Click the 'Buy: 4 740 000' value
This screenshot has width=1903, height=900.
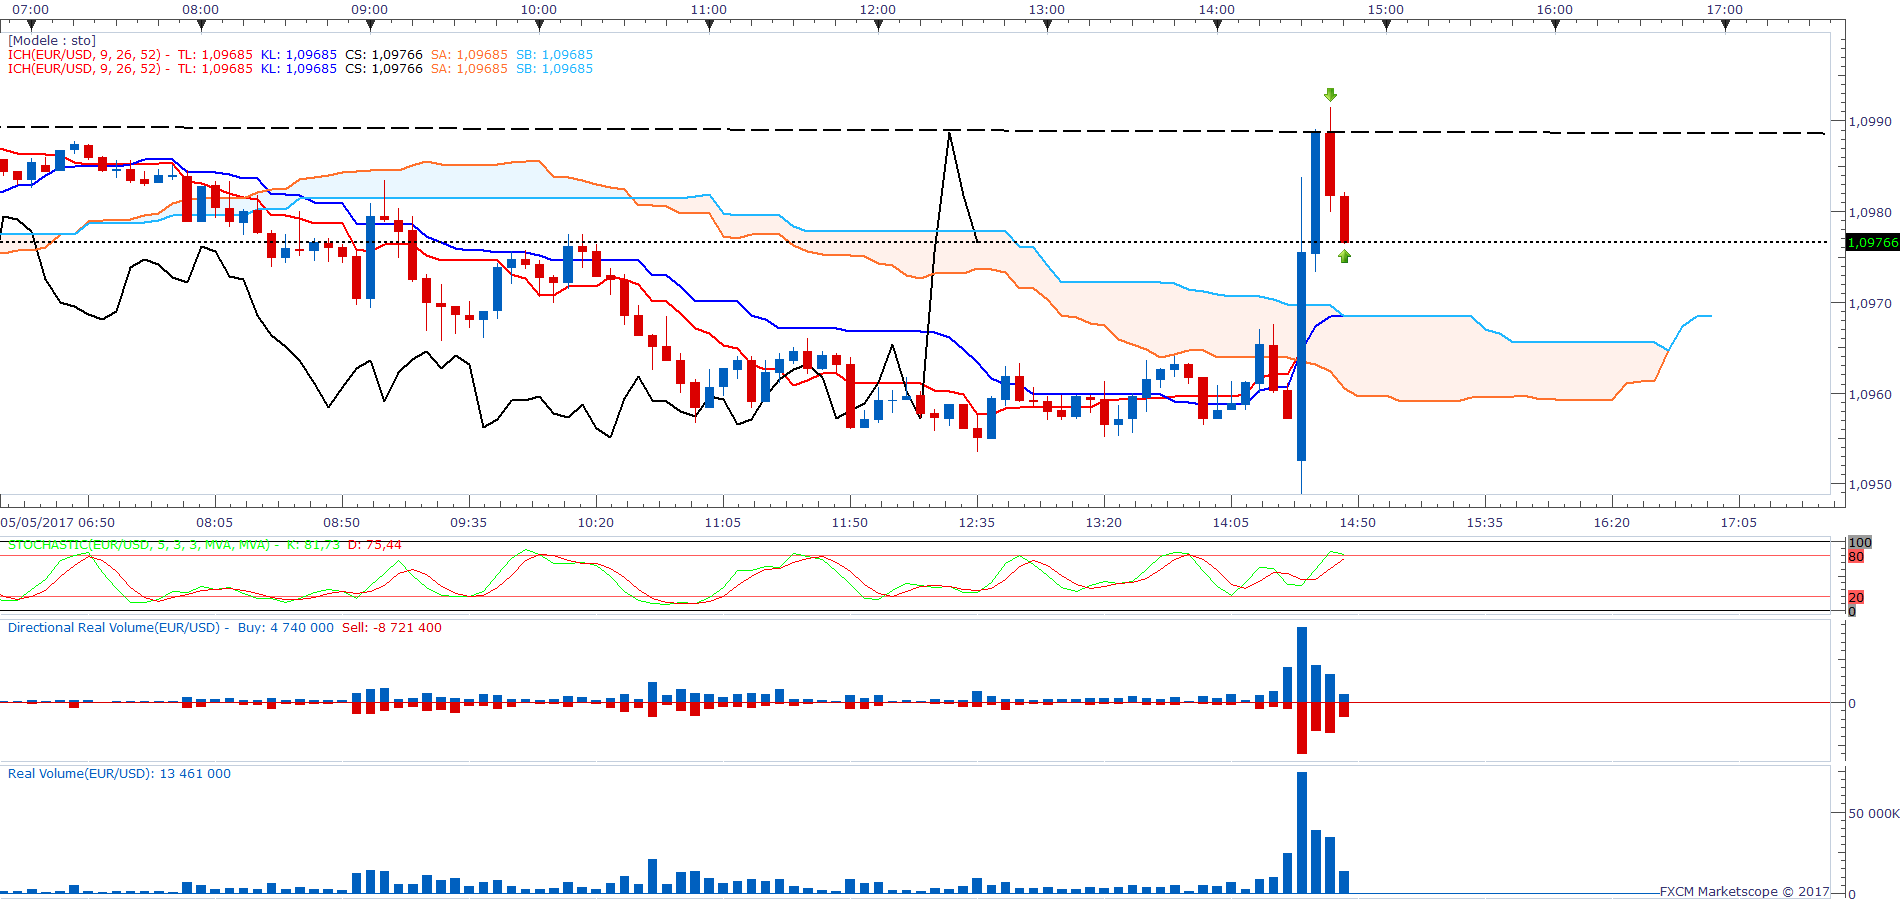pyautogui.click(x=286, y=628)
